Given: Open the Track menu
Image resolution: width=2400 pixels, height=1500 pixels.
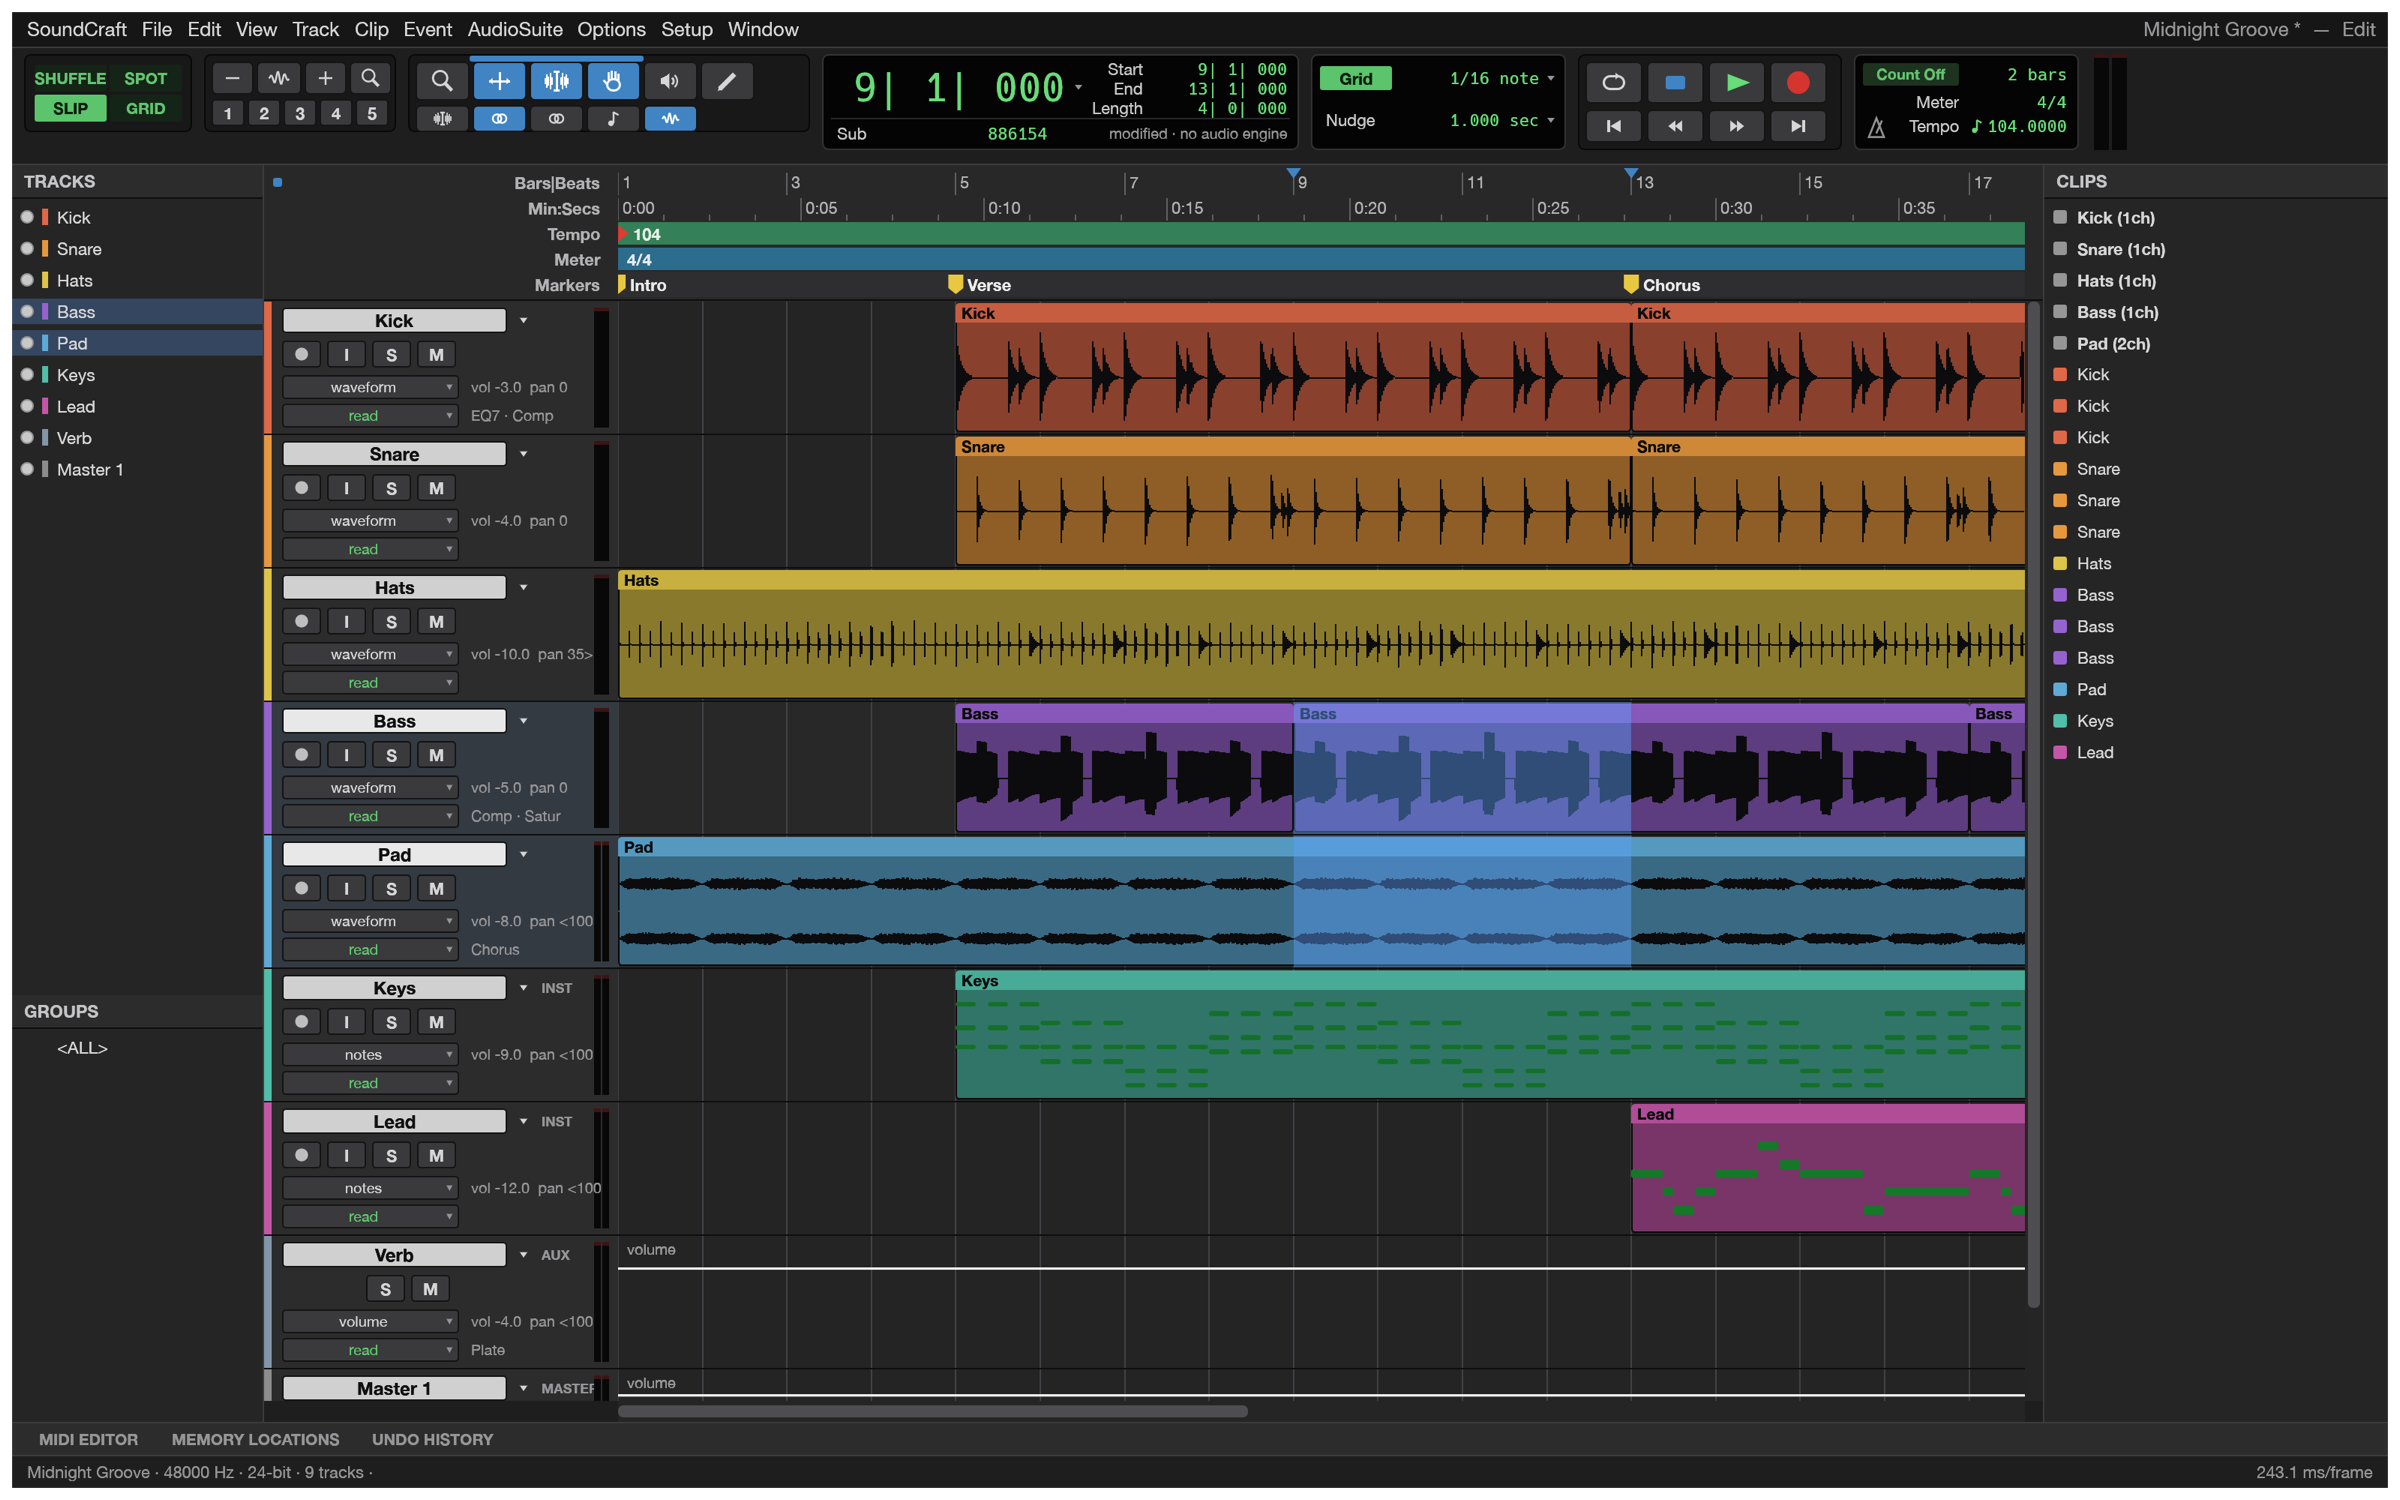Looking at the screenshot, I should (x=315, y=29).
